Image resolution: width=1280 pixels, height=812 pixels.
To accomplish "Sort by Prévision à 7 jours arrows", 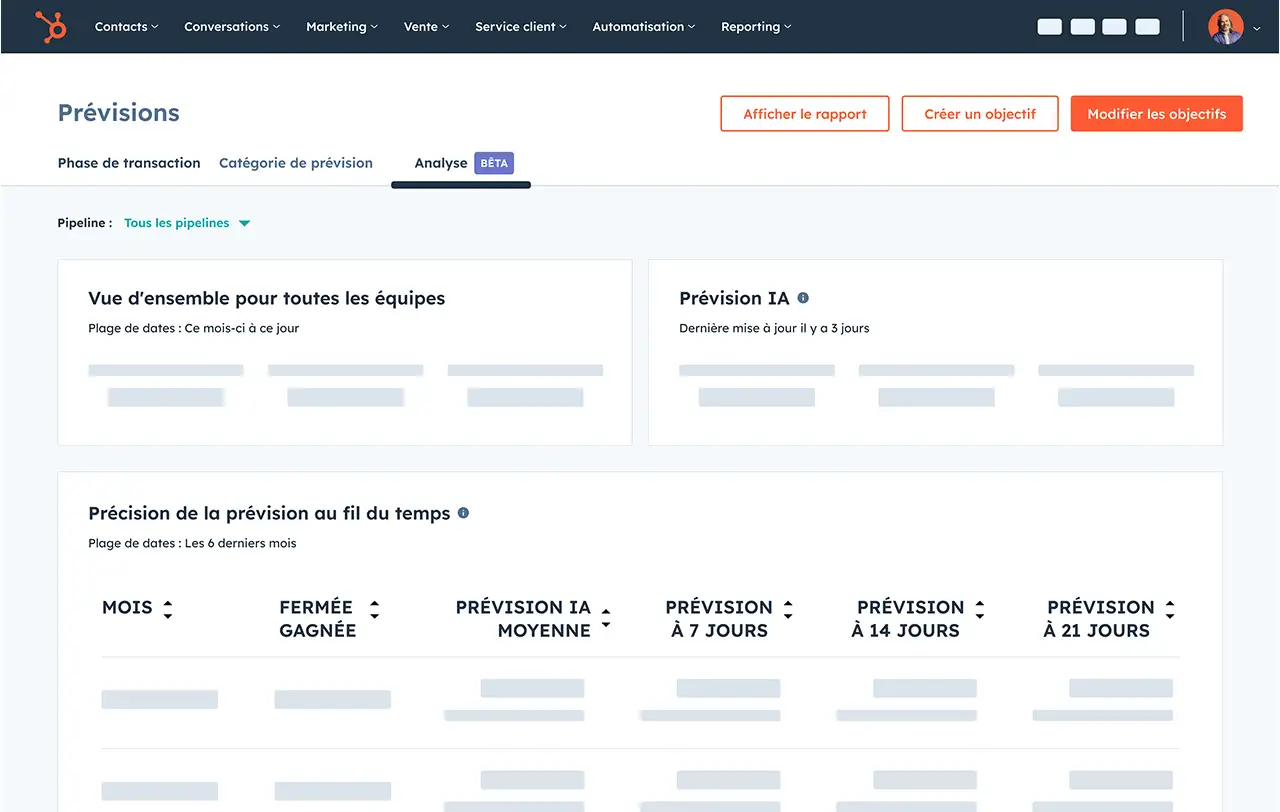I will click(x=788, y=609).
